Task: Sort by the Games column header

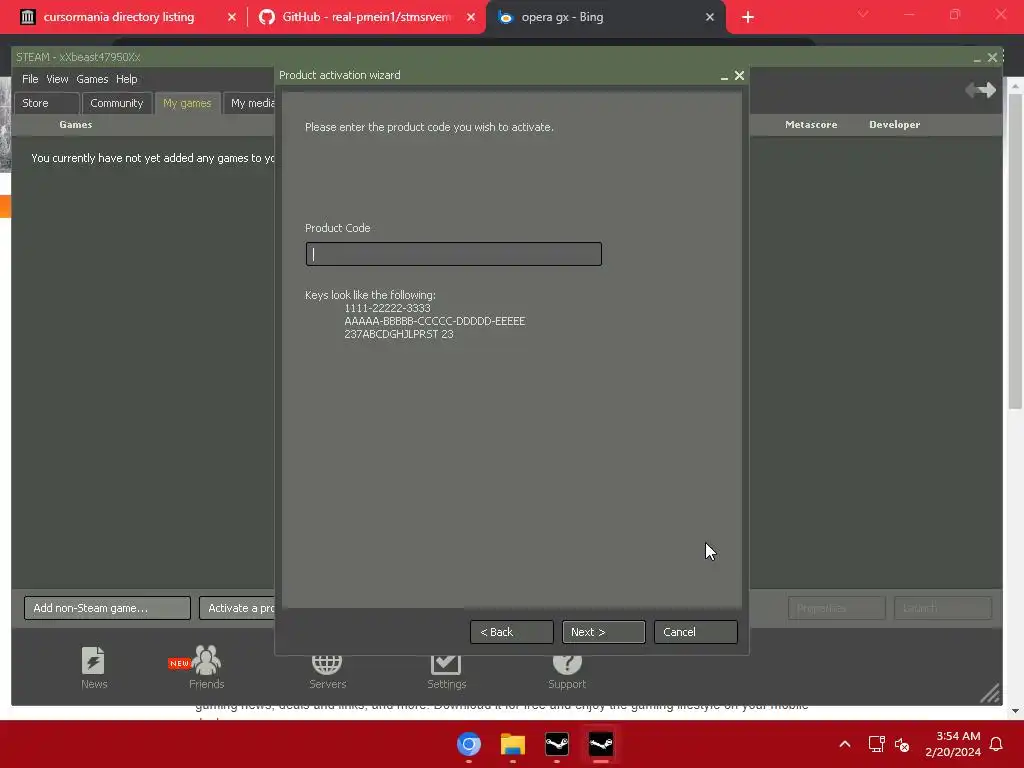Action: (x=76, y=125)
